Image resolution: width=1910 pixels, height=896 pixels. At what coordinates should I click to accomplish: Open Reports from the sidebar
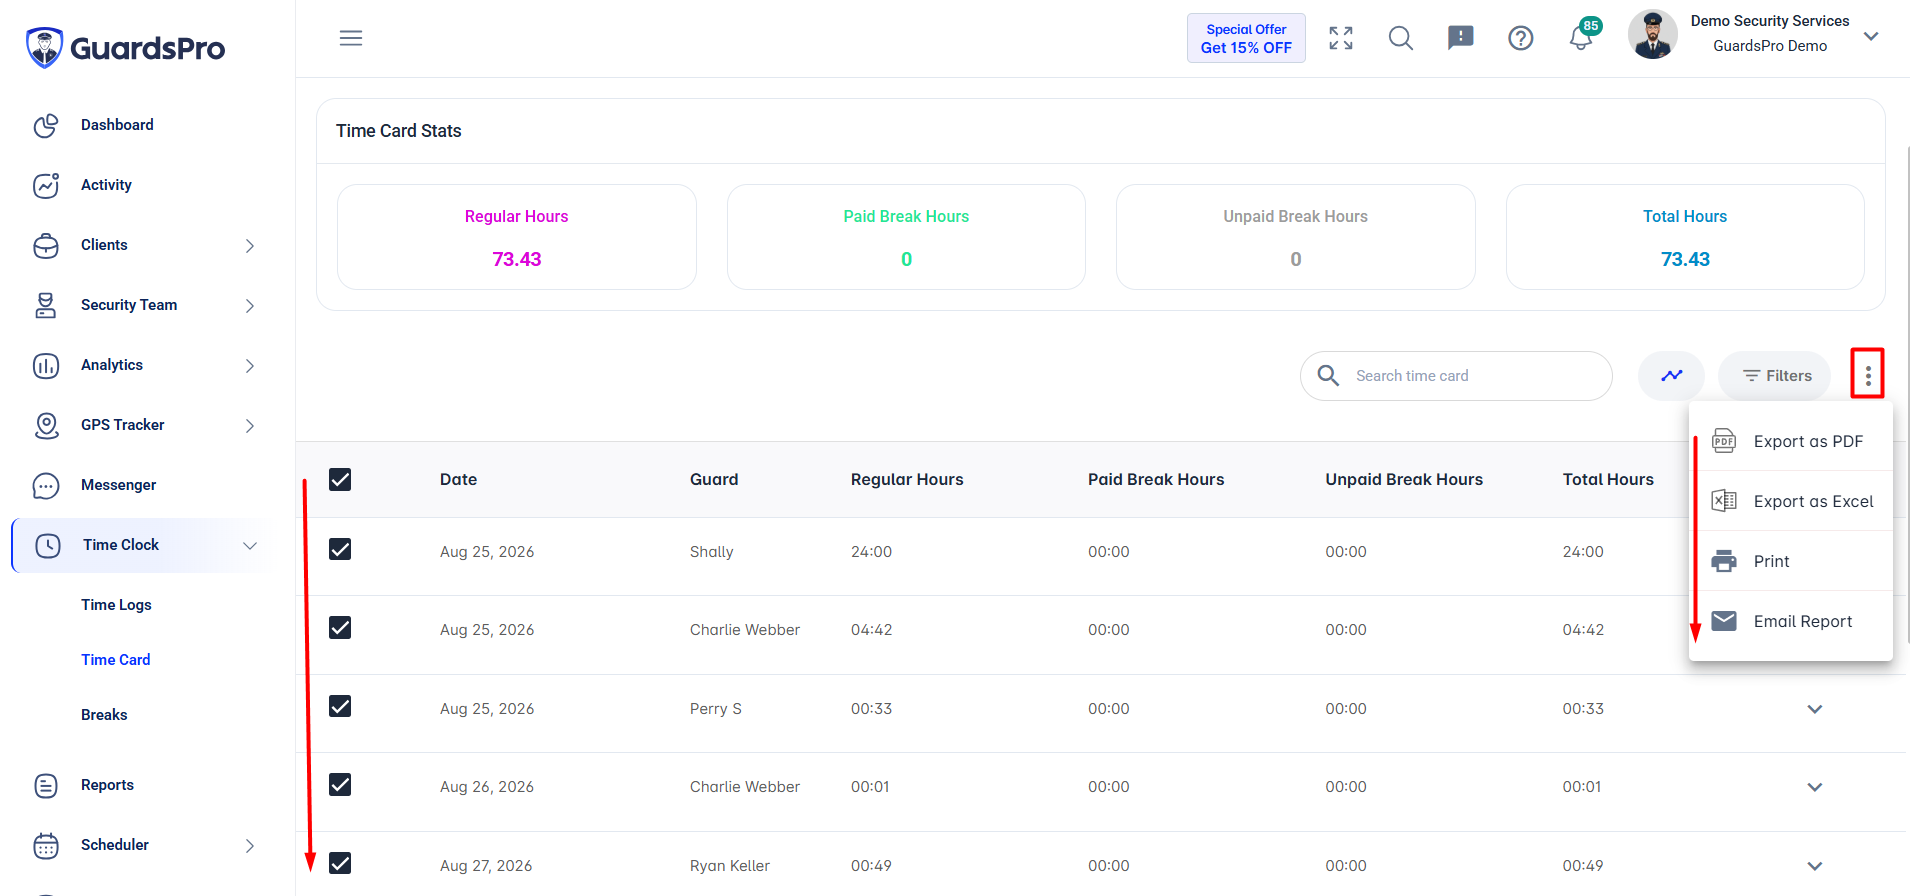(107, 785)
